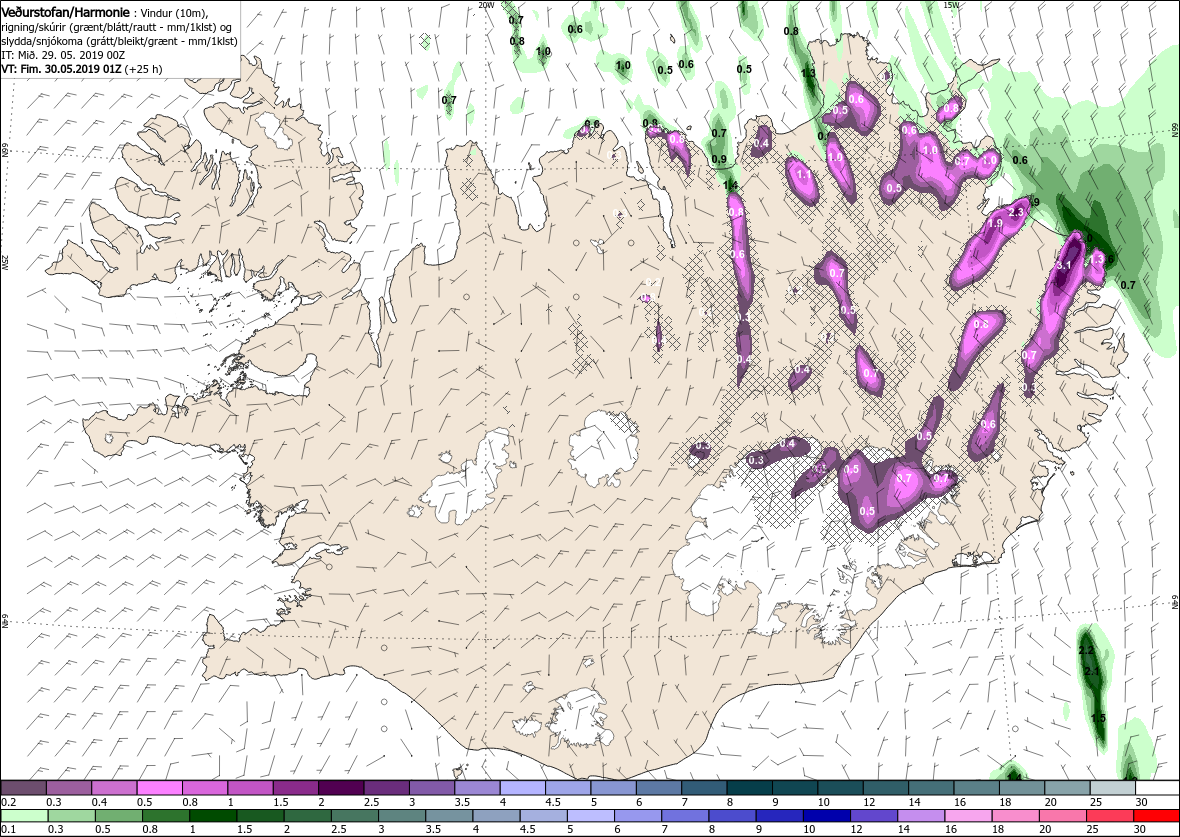Click the 2.2 rain value southeast of Iceland
The width and height of the screenshot is (1180, 837).
pyautogui.click(x=1086, y=650)
